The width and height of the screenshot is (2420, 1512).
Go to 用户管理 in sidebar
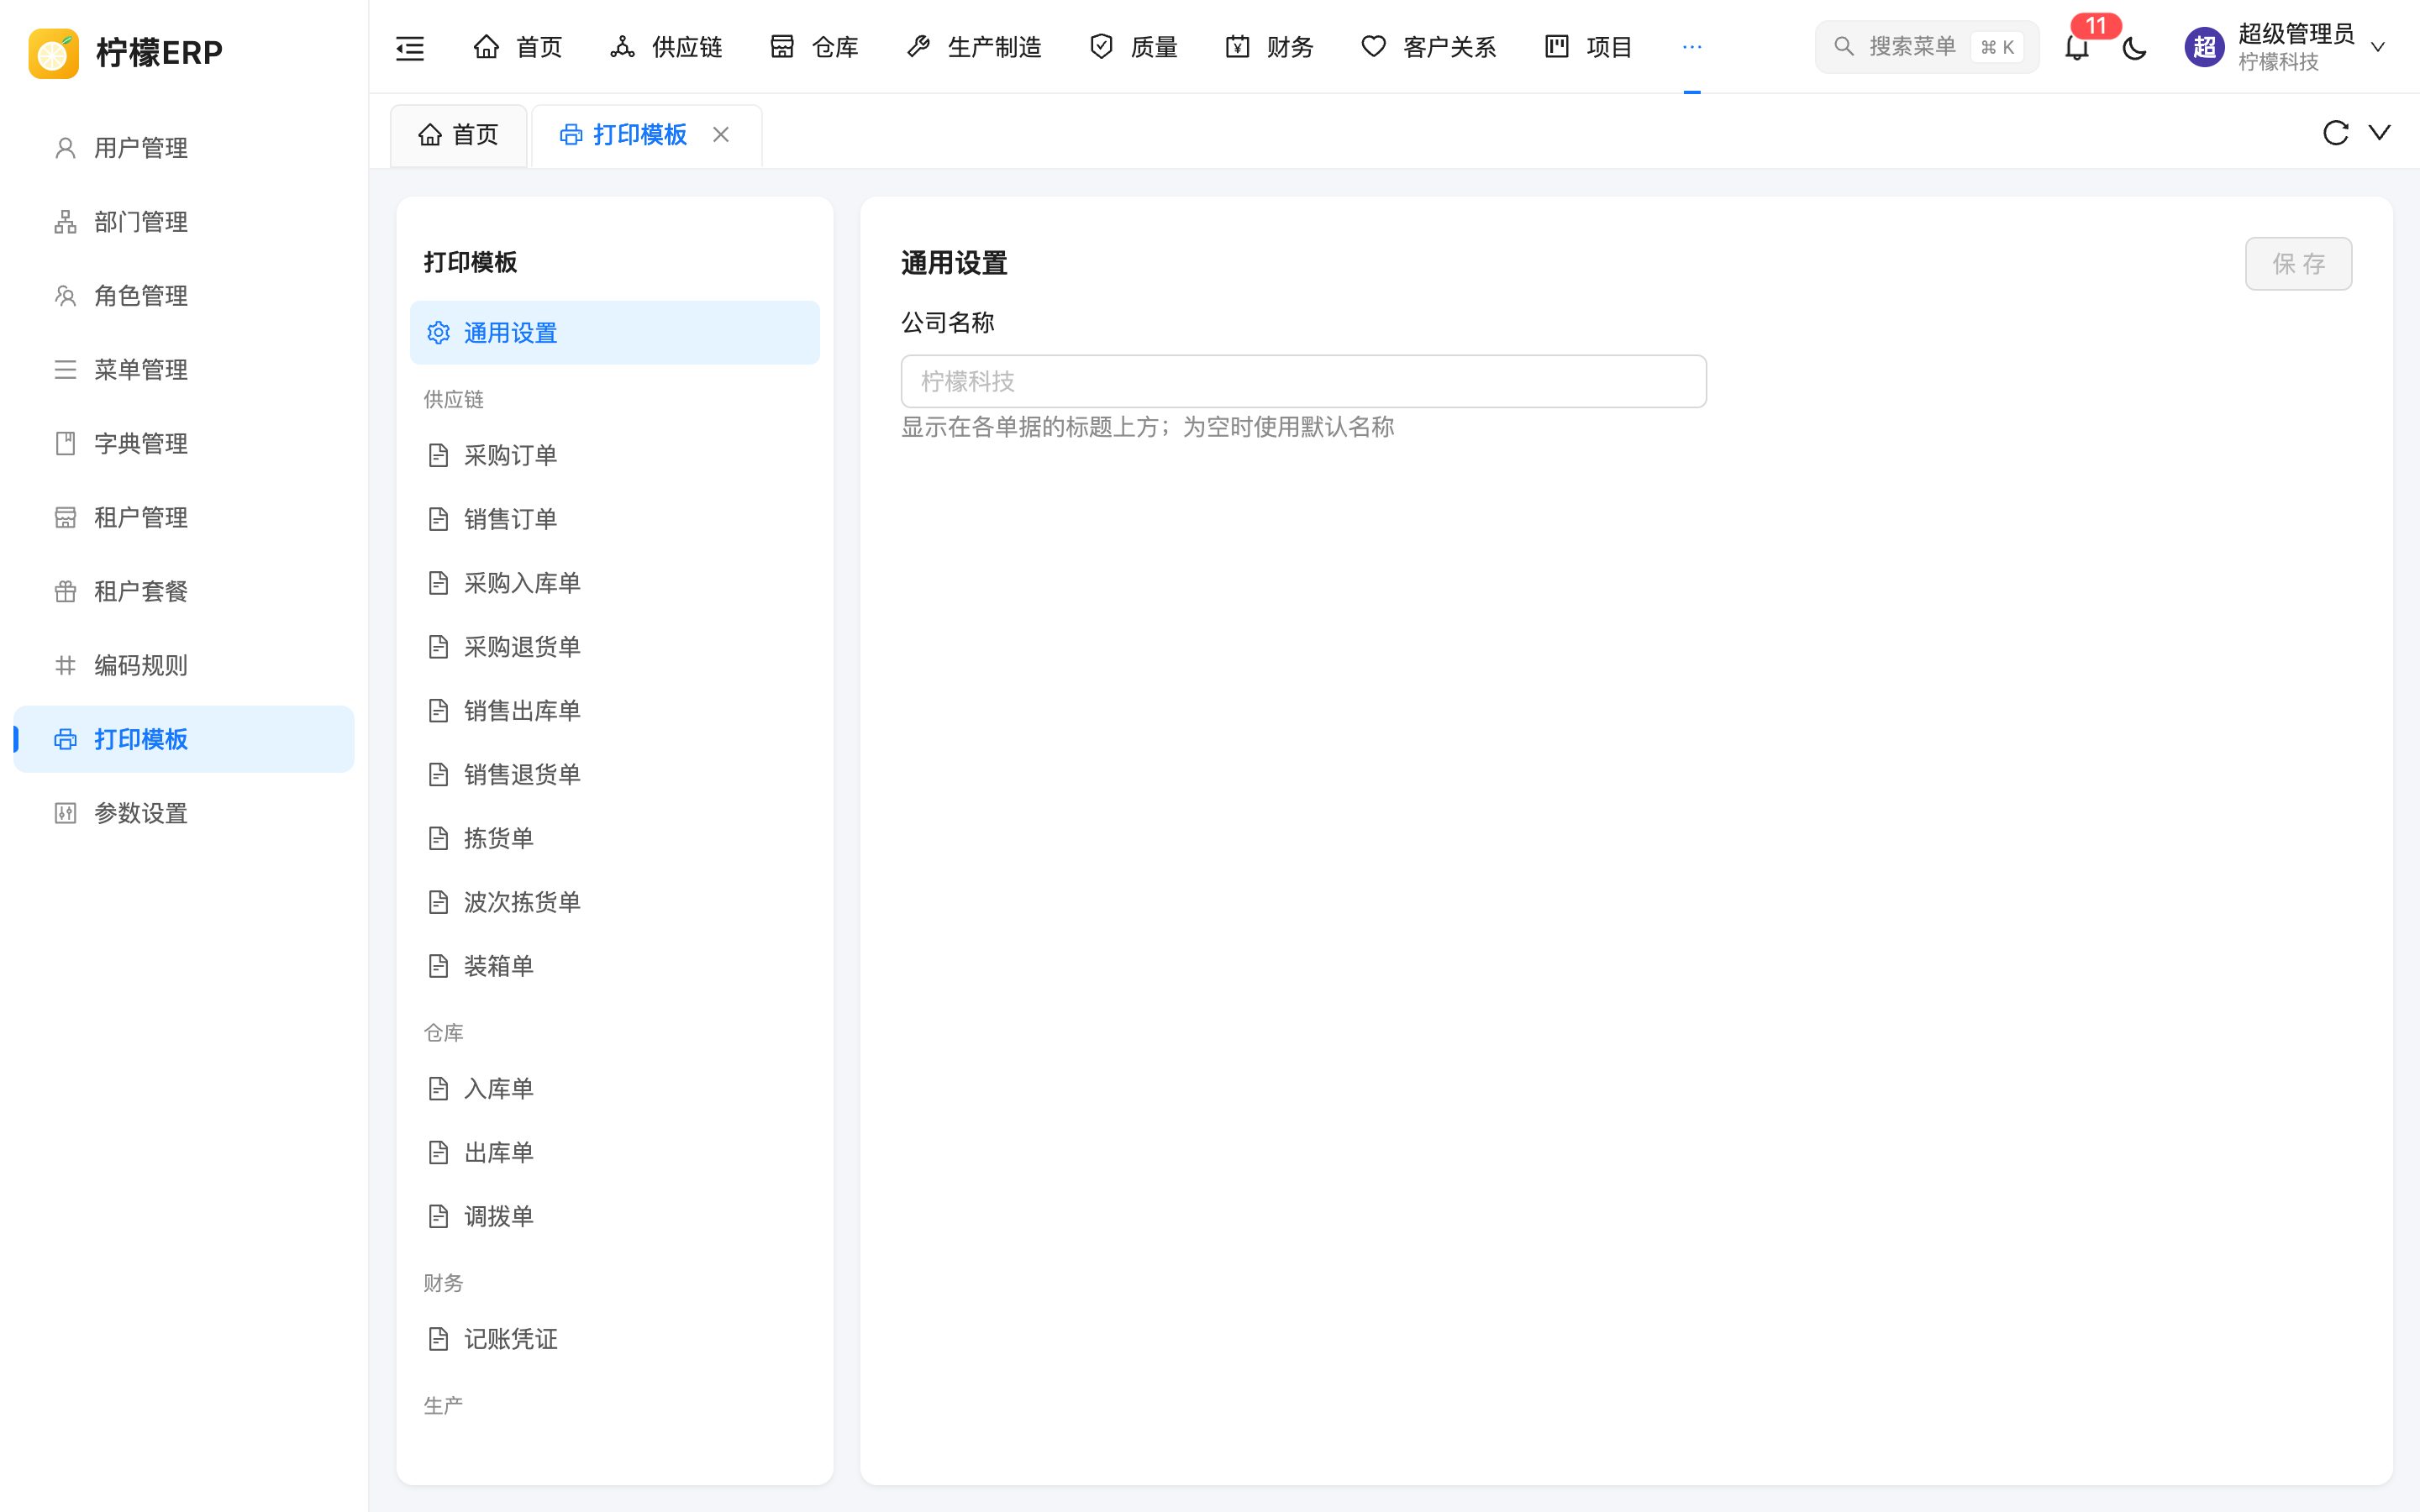(x=184, y=148)
